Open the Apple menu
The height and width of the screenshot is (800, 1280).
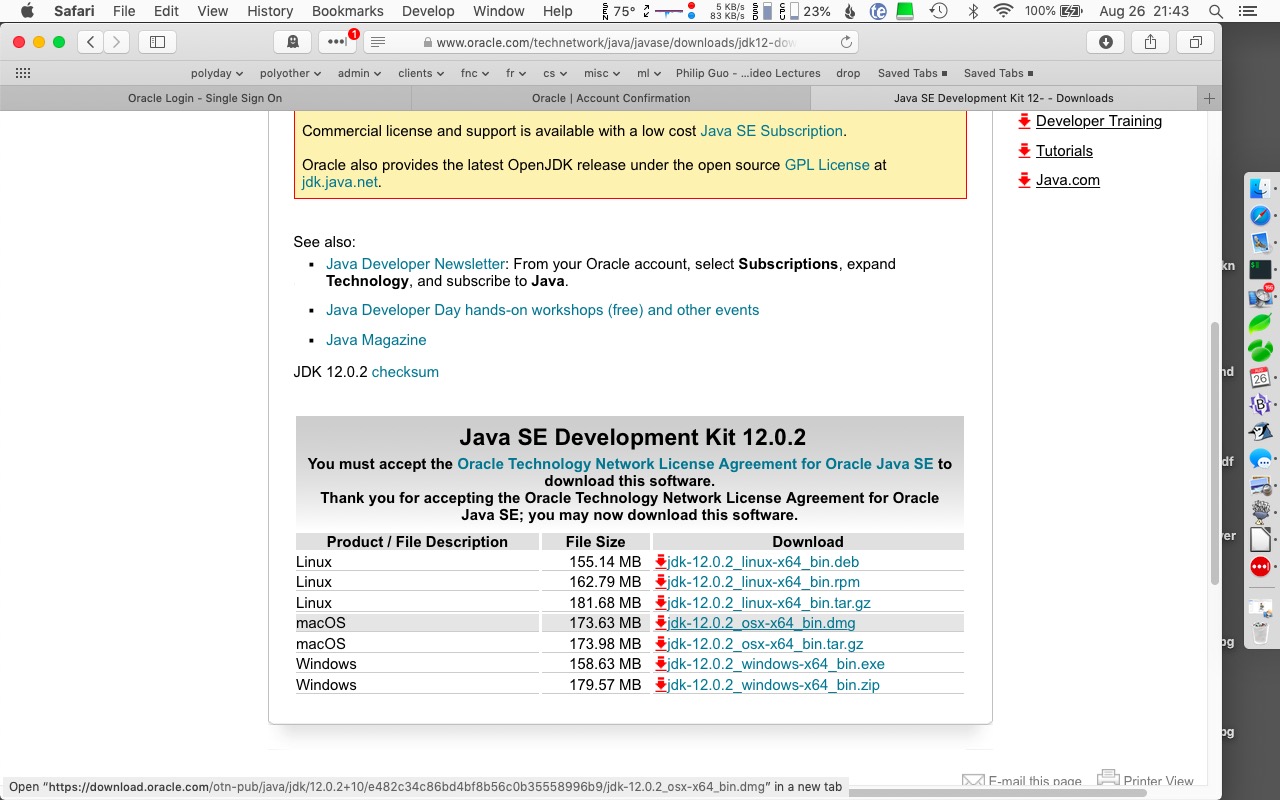click(27, 11)
